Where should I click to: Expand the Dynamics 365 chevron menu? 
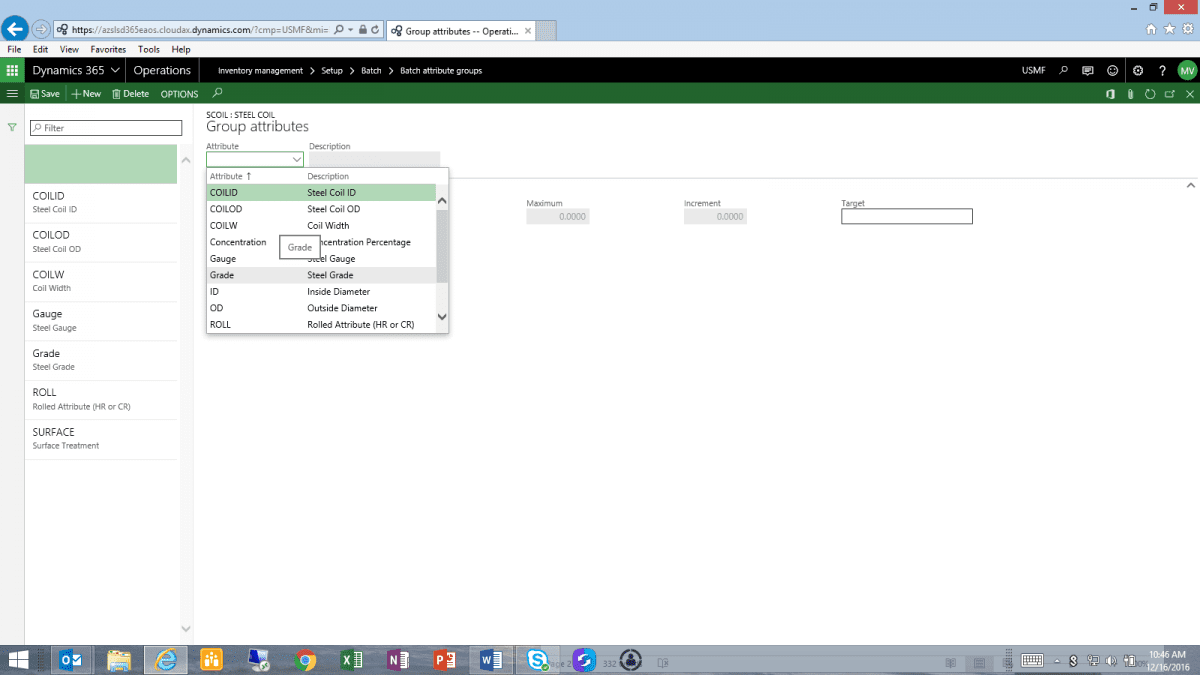[x=116, y=71]
